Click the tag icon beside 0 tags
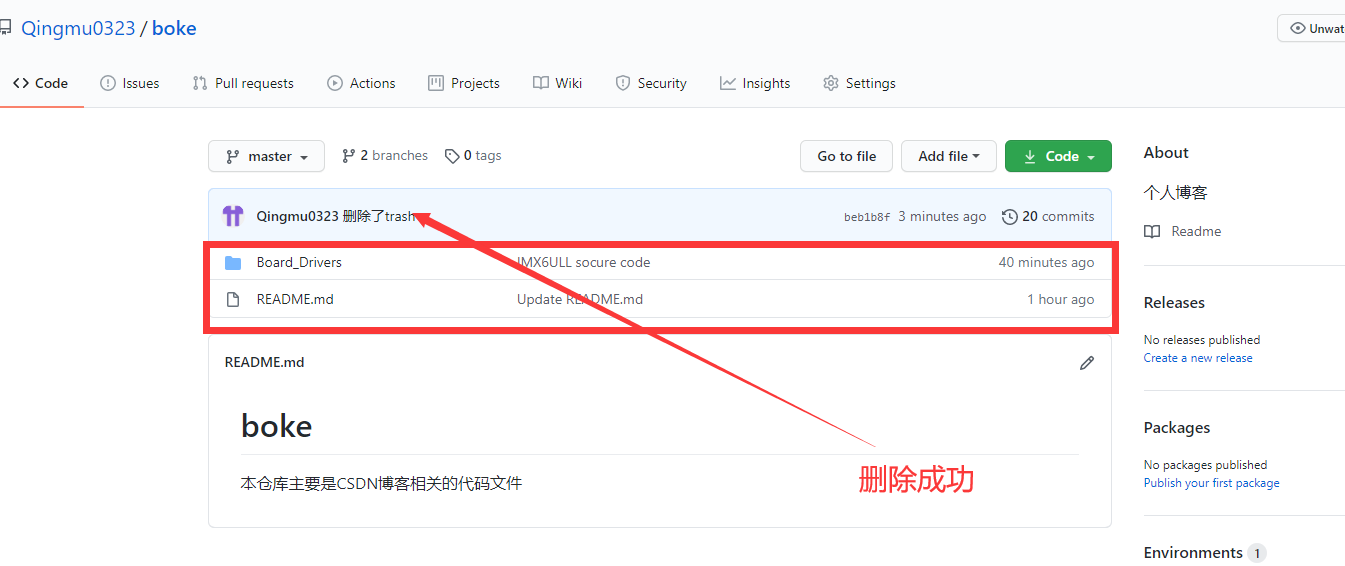The height and width of the screenshot is (566, 1345). click(x=452, y=156)
